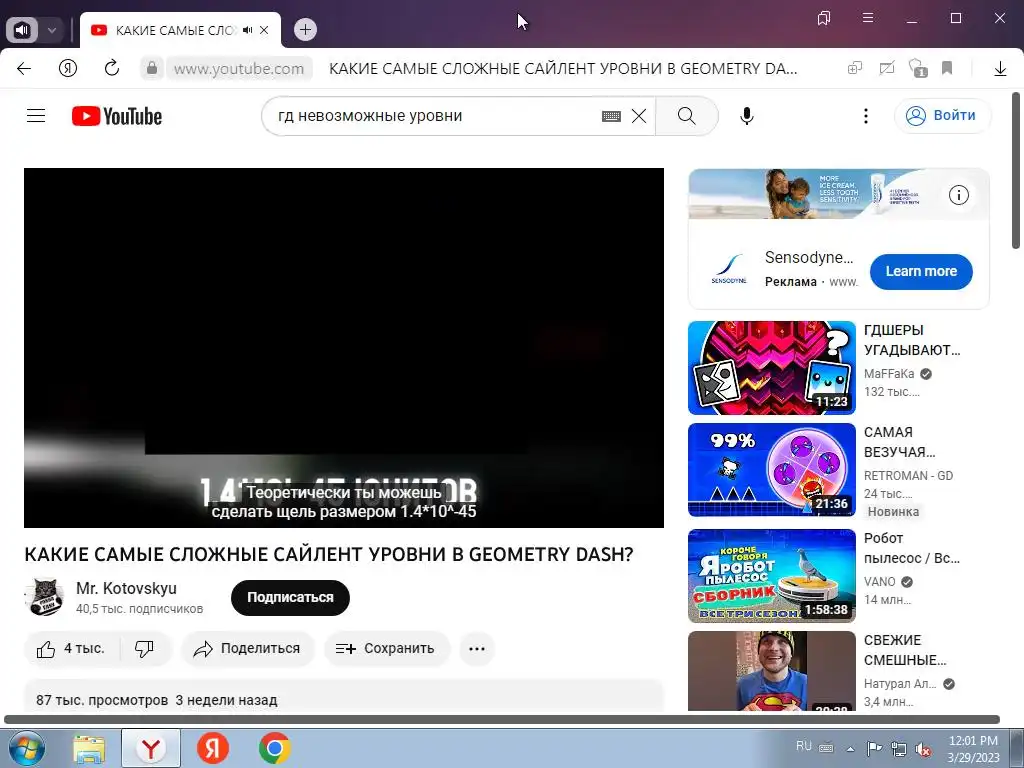Open the Yandex browser hamburger menu

pyautogui.click(x=868, y=18)
